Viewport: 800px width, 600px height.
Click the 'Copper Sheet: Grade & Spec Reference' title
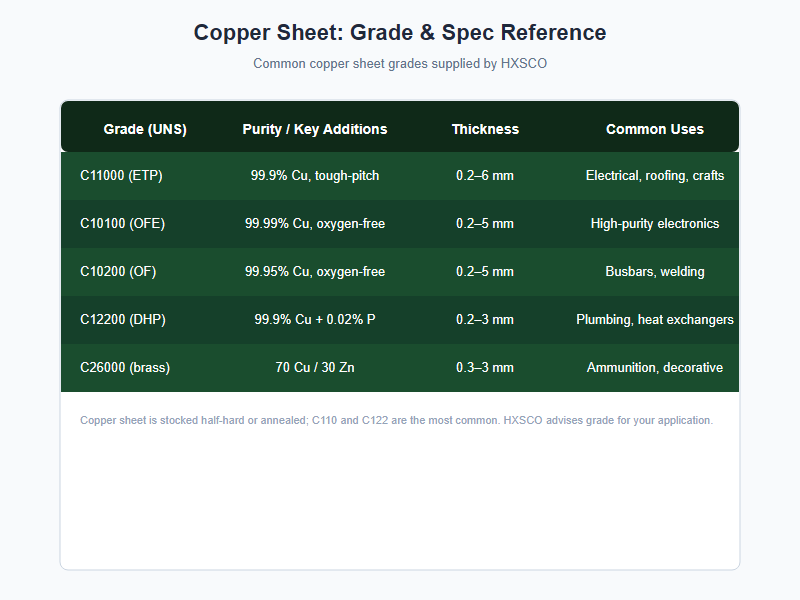(x=400, y=33)
